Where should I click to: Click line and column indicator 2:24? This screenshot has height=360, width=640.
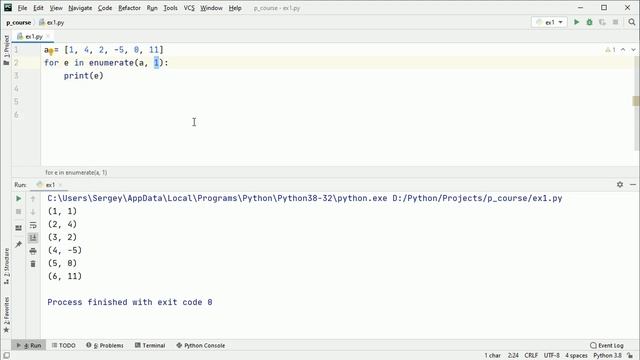pos(513,356)
